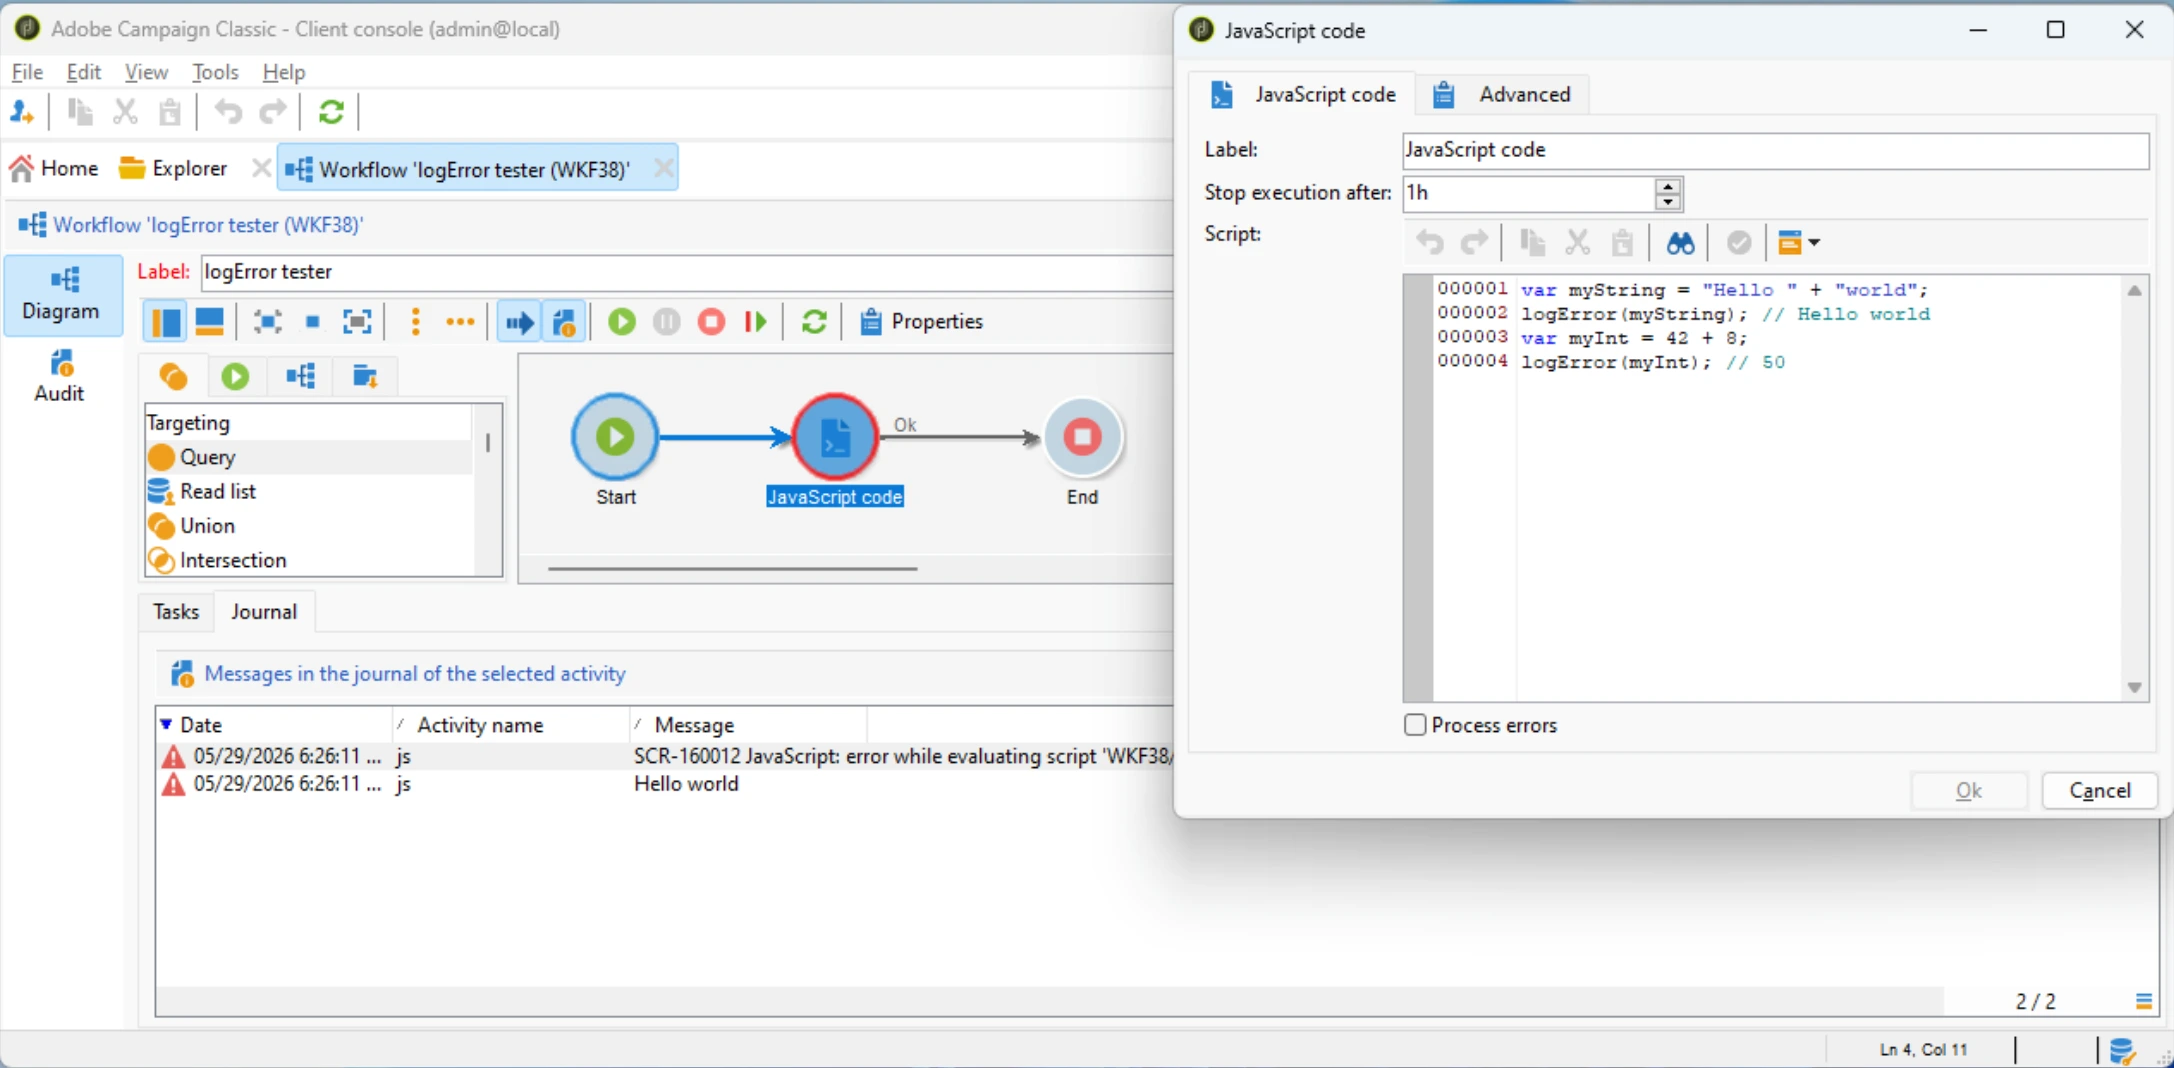Select Query in the Targeting list
Screen dimensions: 2174x1068
[x=309, y=457]
